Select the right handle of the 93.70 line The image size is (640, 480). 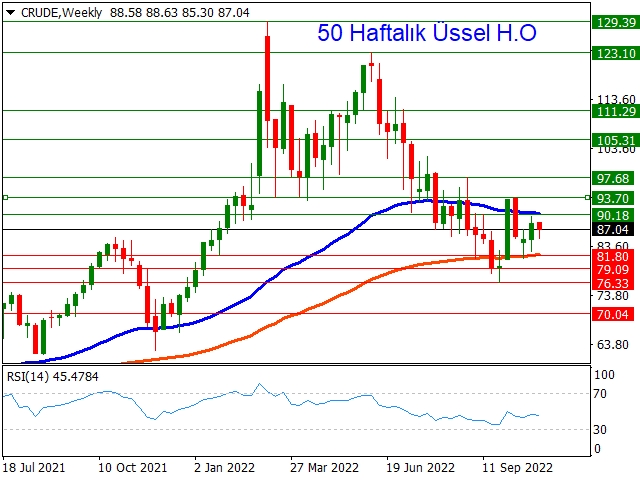click(588, 198)
